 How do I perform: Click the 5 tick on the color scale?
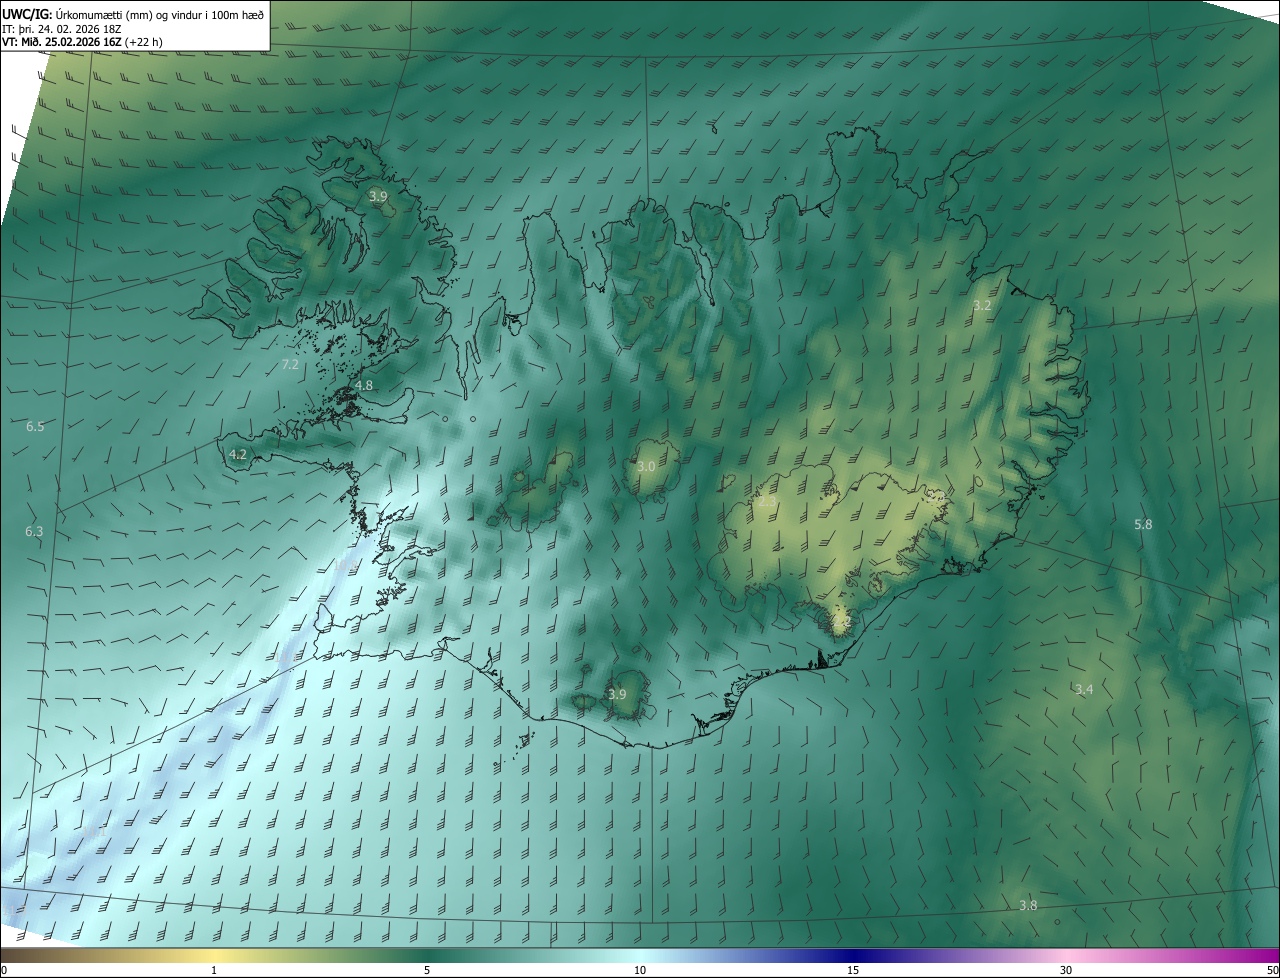(427, 970)
